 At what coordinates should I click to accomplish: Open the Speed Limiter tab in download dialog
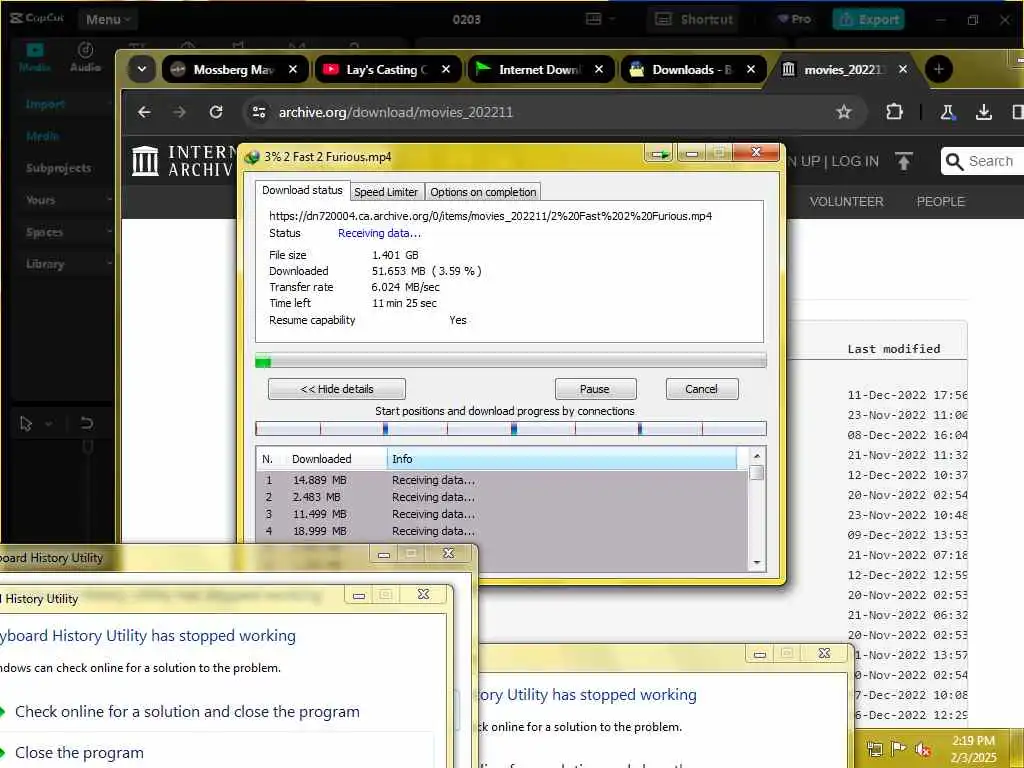pos(386,192)
